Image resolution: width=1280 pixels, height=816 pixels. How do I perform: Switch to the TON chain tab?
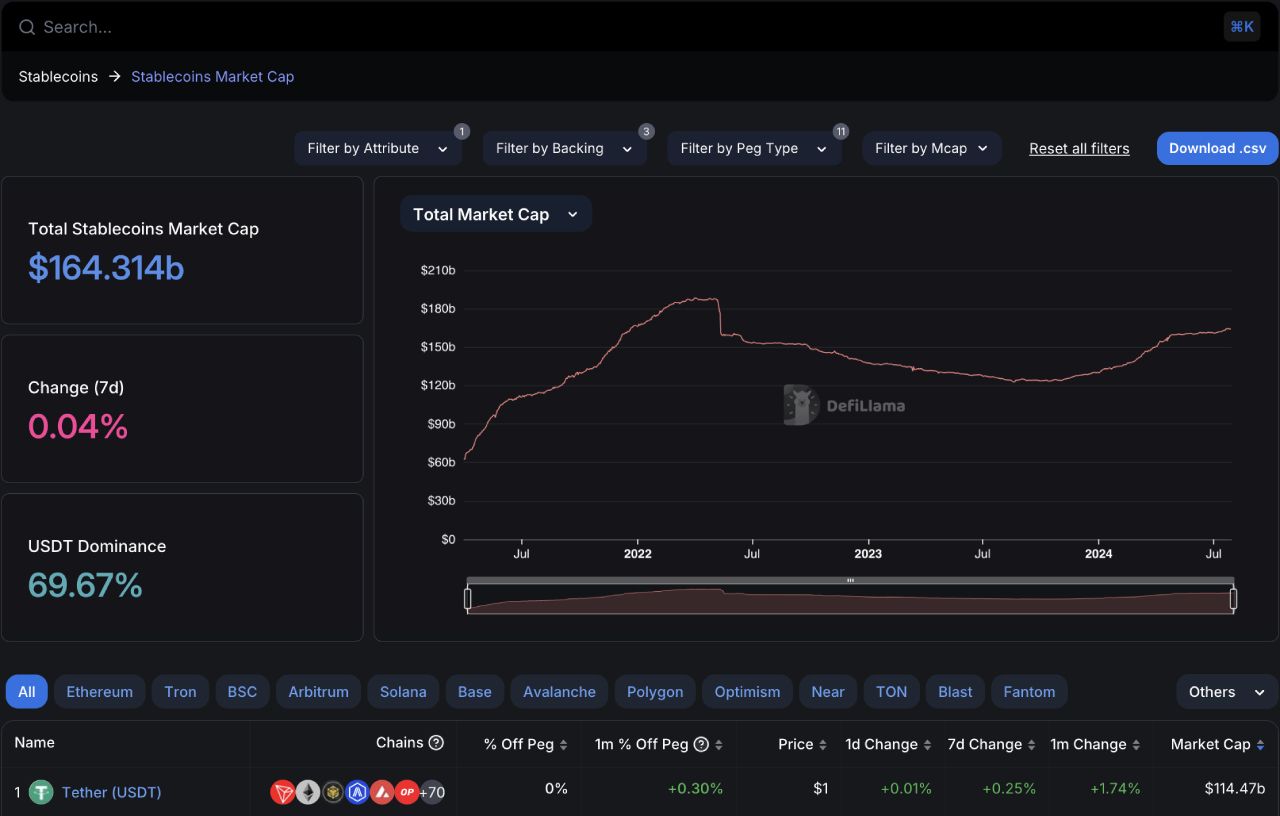[x=892, y=692]
